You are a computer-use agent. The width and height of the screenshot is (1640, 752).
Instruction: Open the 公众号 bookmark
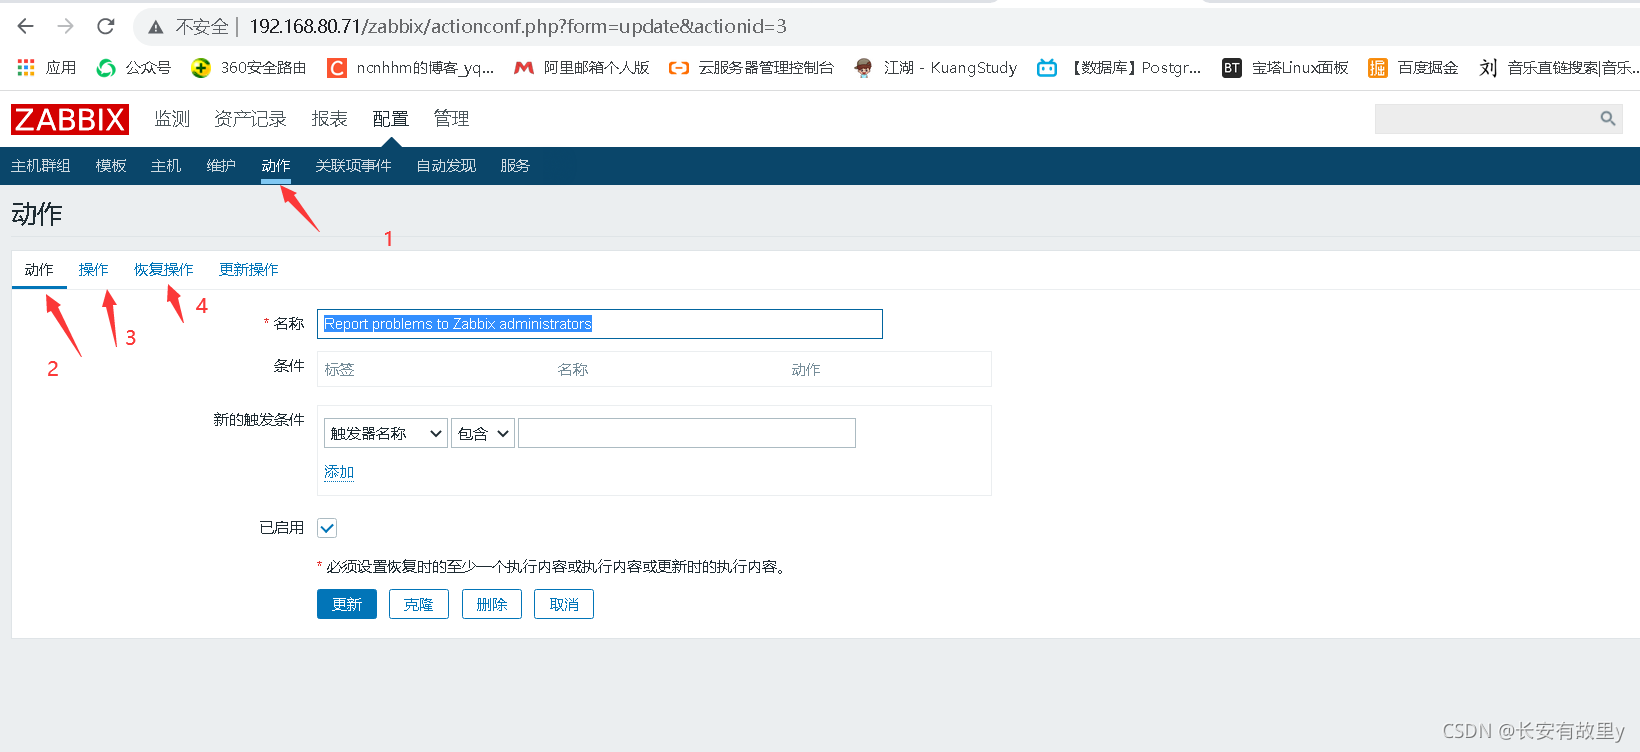pos(134,67)
